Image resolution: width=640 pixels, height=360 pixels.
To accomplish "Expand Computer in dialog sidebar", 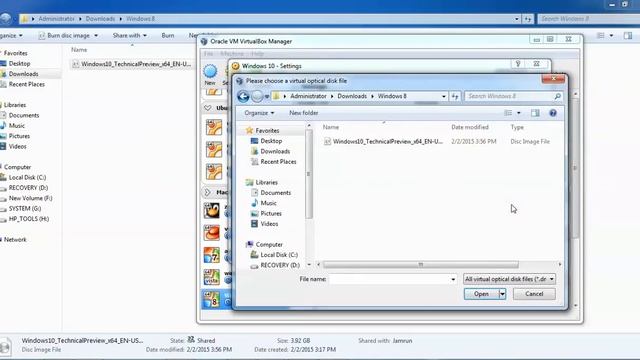I will coord(264,244).
